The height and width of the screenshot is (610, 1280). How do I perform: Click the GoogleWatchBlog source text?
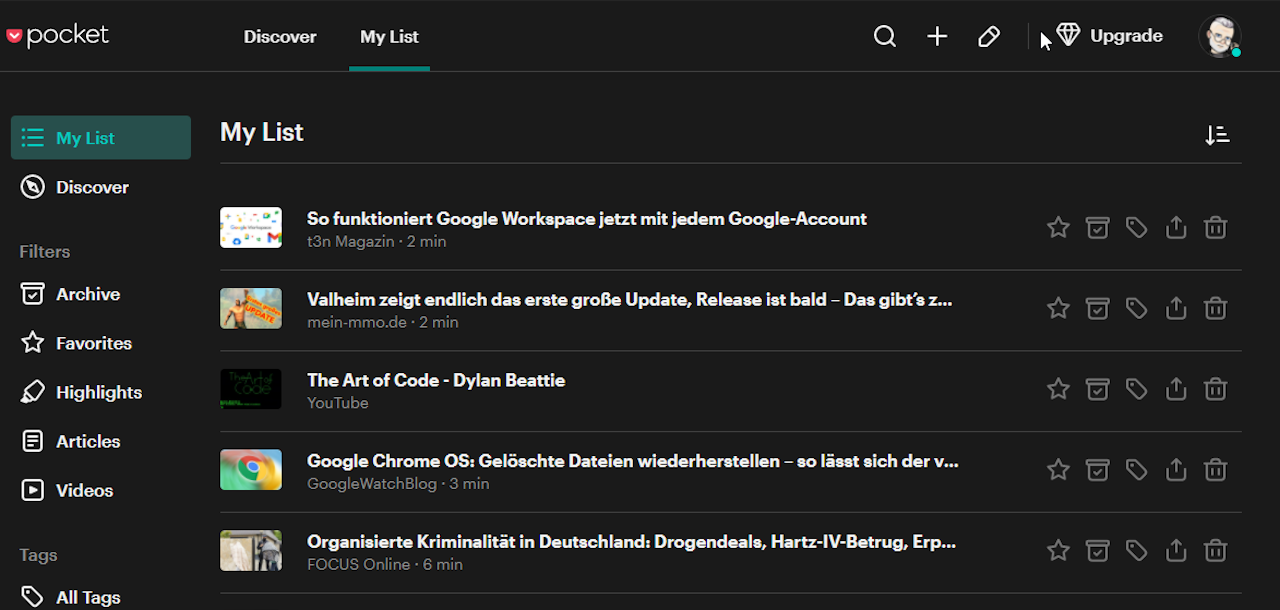(372, 484)
